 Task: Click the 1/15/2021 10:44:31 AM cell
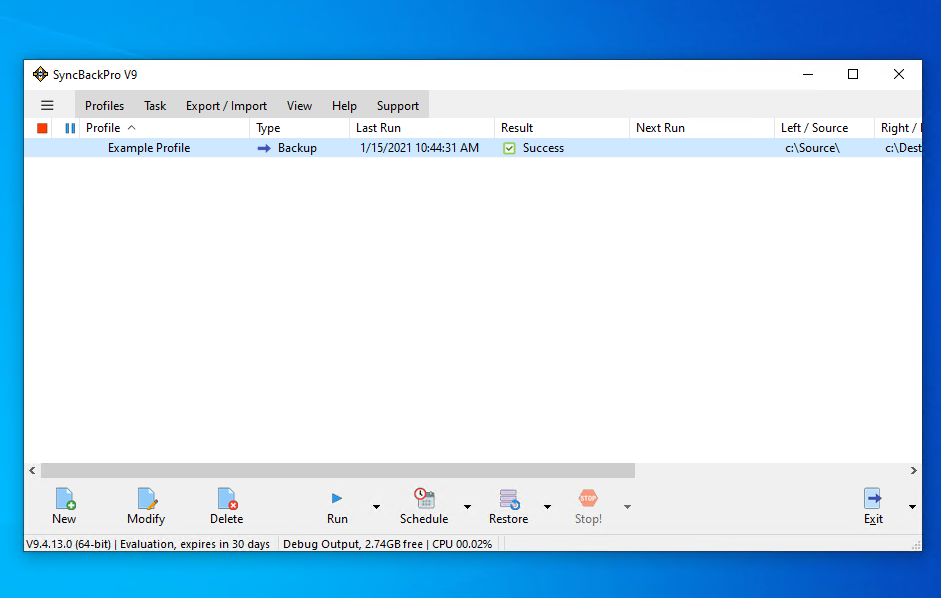pos(419,148)
